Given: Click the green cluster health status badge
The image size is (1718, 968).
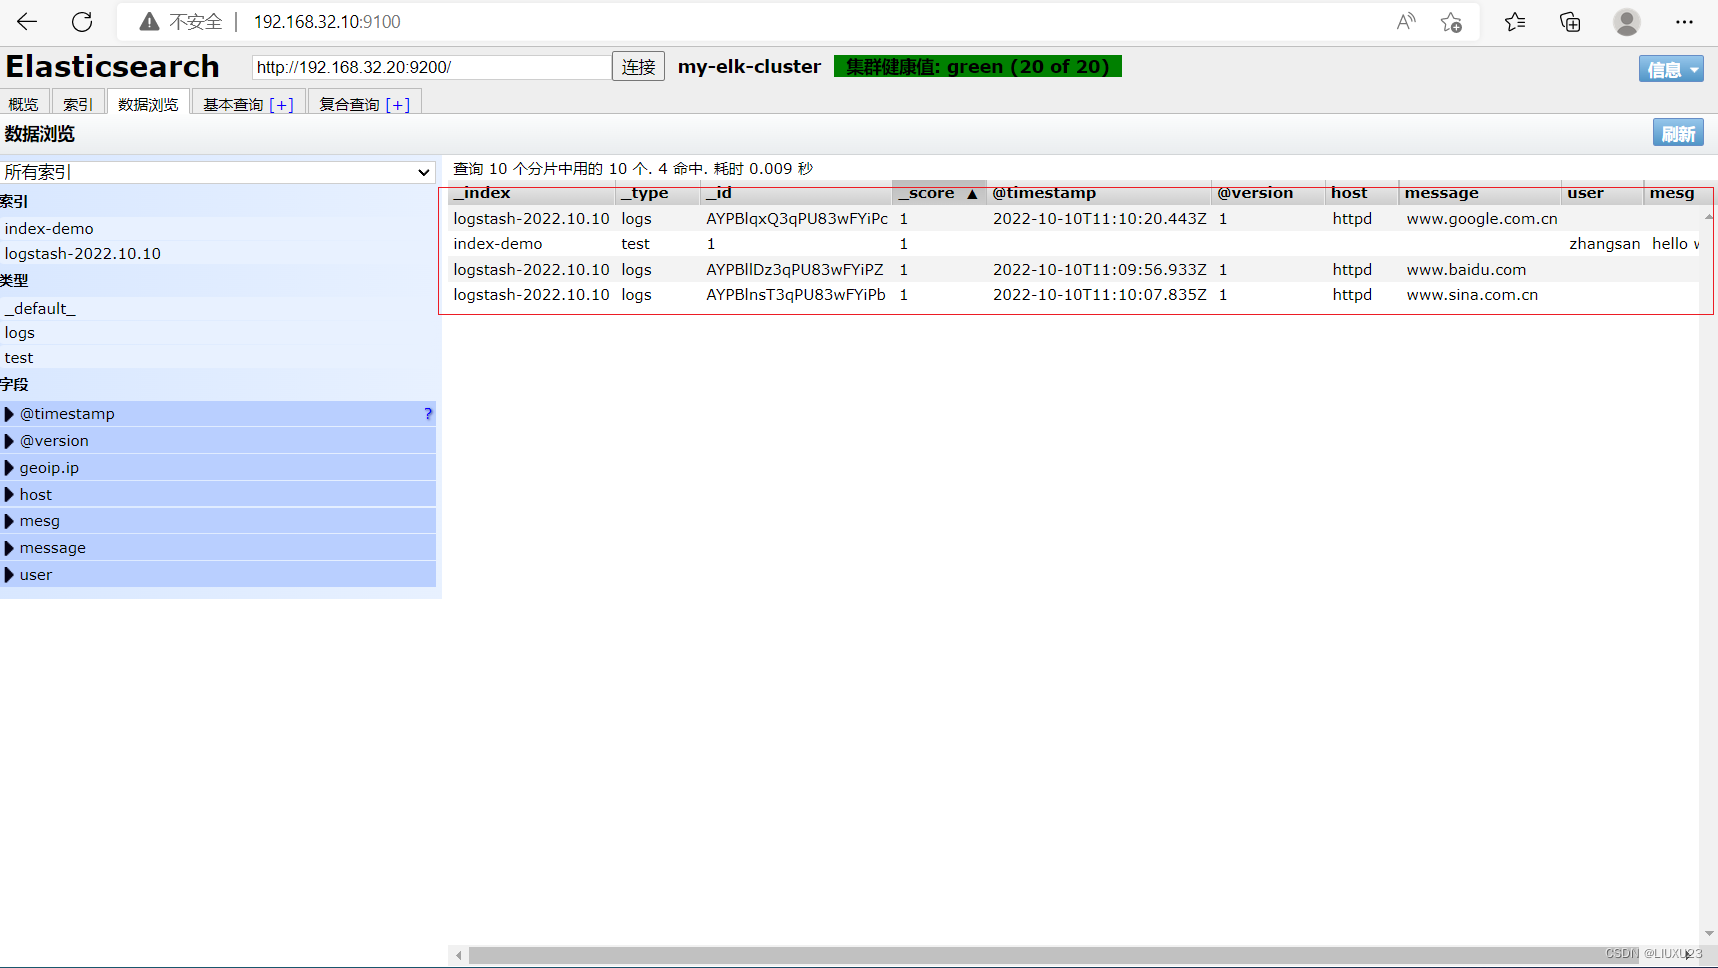Looking at the screenshot, I should pos(978,66).
